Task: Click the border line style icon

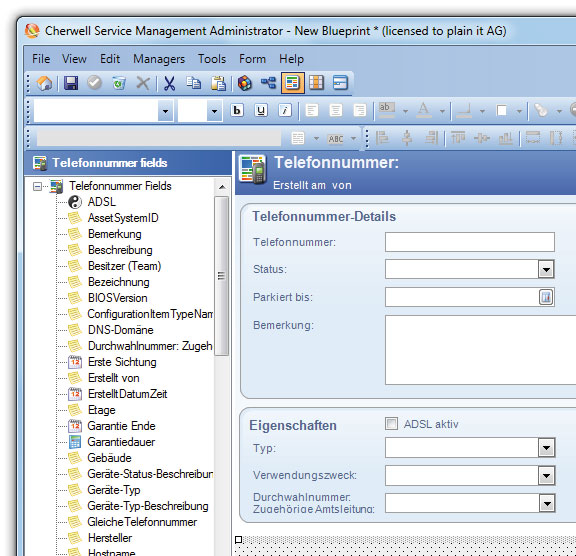Action: pyautogui.click(x=464, y=110)
